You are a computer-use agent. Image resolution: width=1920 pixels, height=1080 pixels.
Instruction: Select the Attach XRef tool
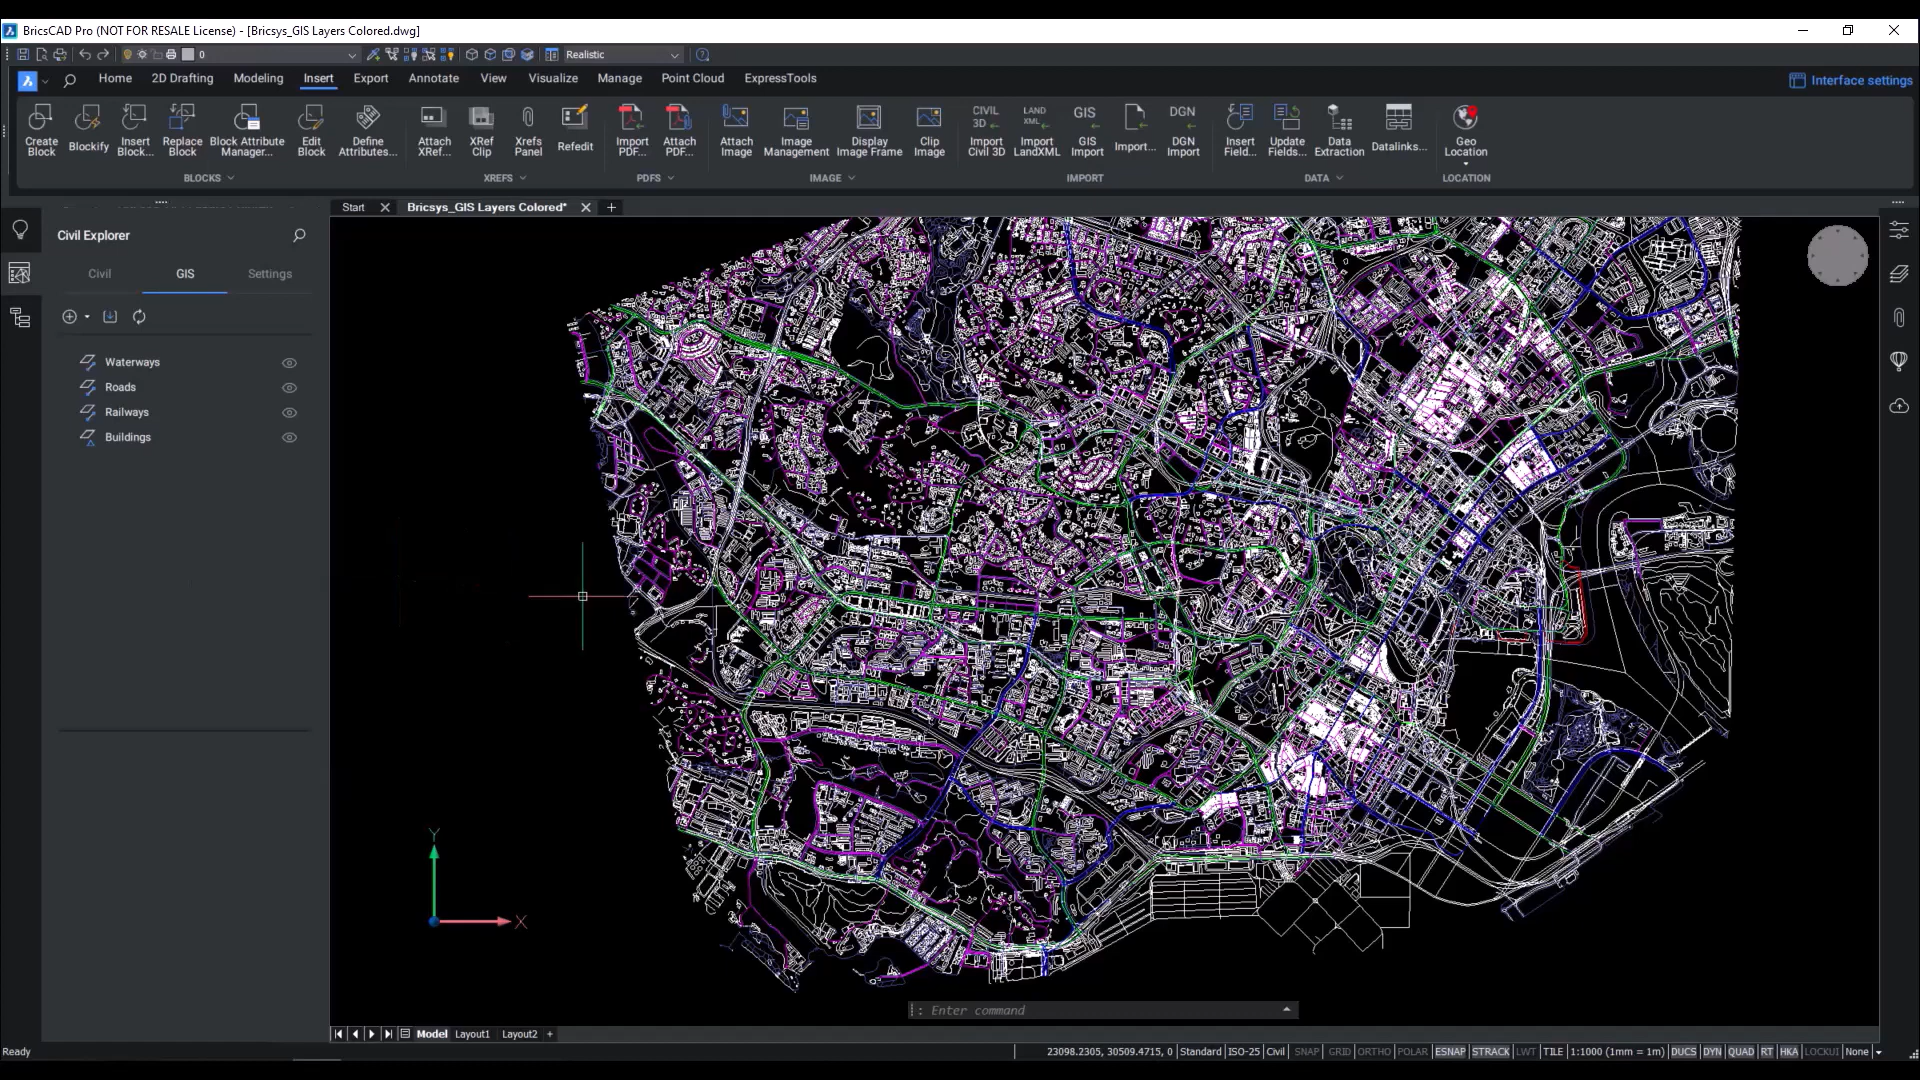pyautogui.click(x=434, y=130)
